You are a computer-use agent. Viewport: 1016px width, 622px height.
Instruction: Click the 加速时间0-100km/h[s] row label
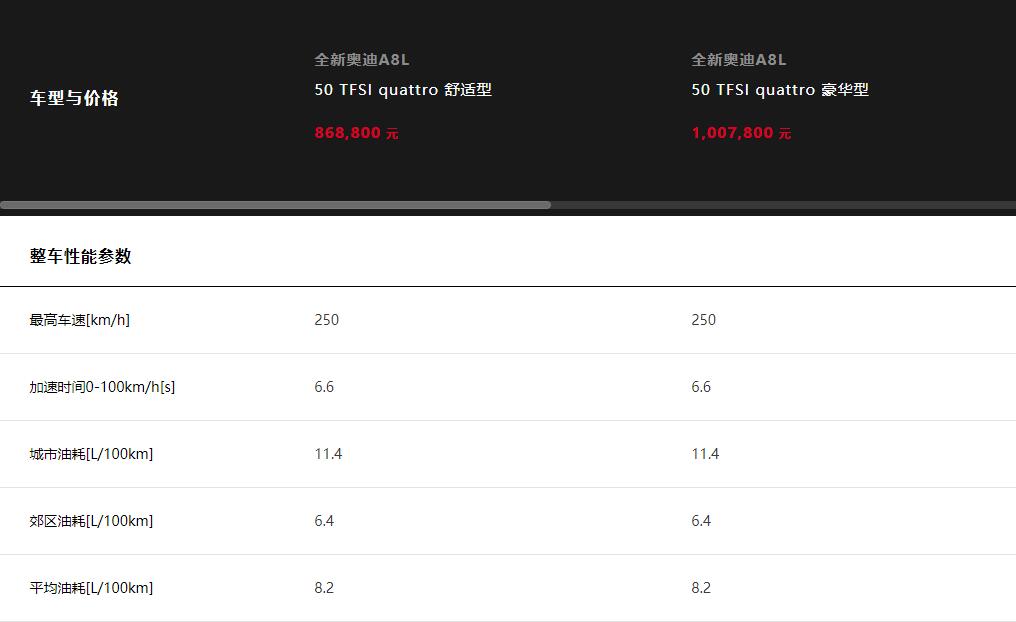[102, 387]
